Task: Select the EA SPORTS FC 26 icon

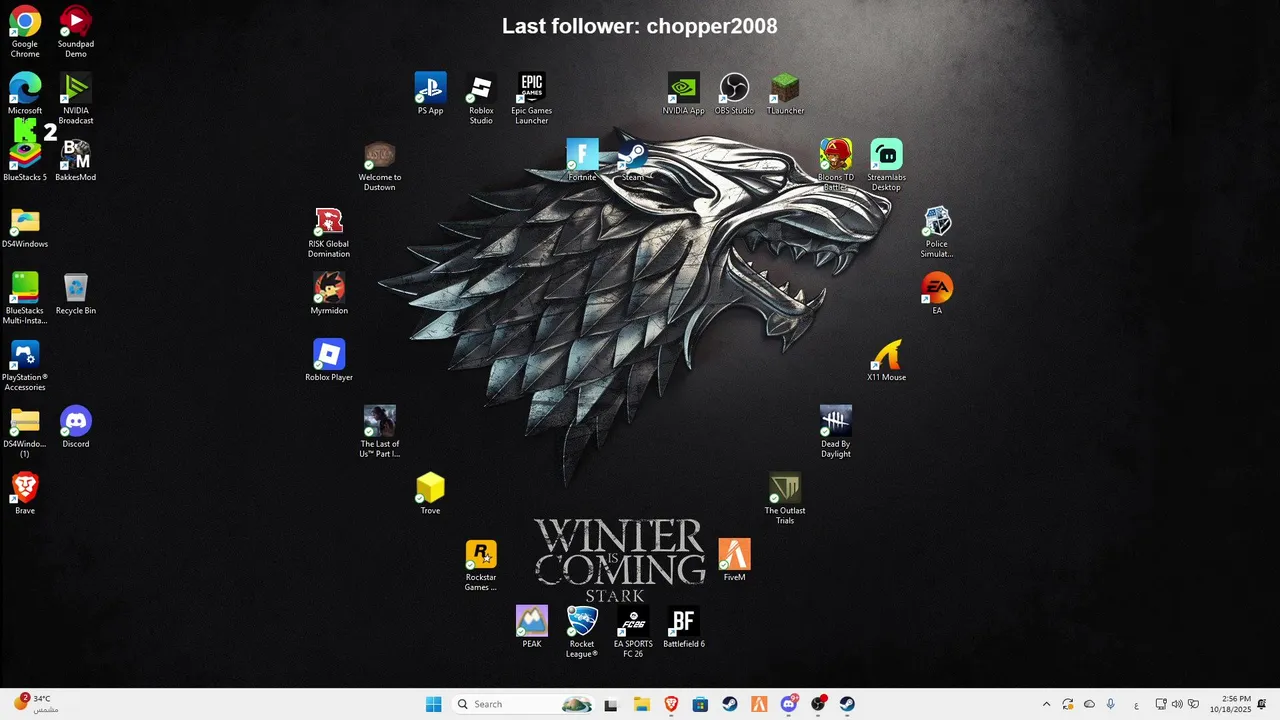Action: pos(633,632)
